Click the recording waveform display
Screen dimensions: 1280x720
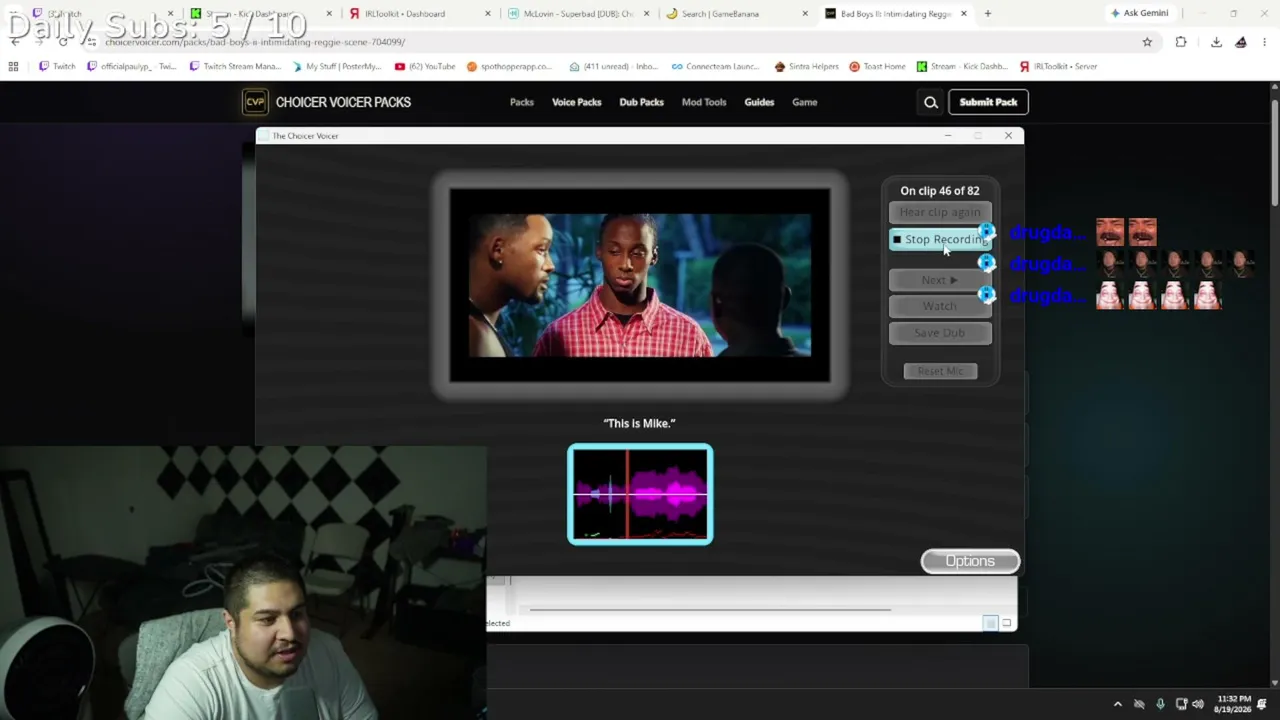[x=640, y=494]
